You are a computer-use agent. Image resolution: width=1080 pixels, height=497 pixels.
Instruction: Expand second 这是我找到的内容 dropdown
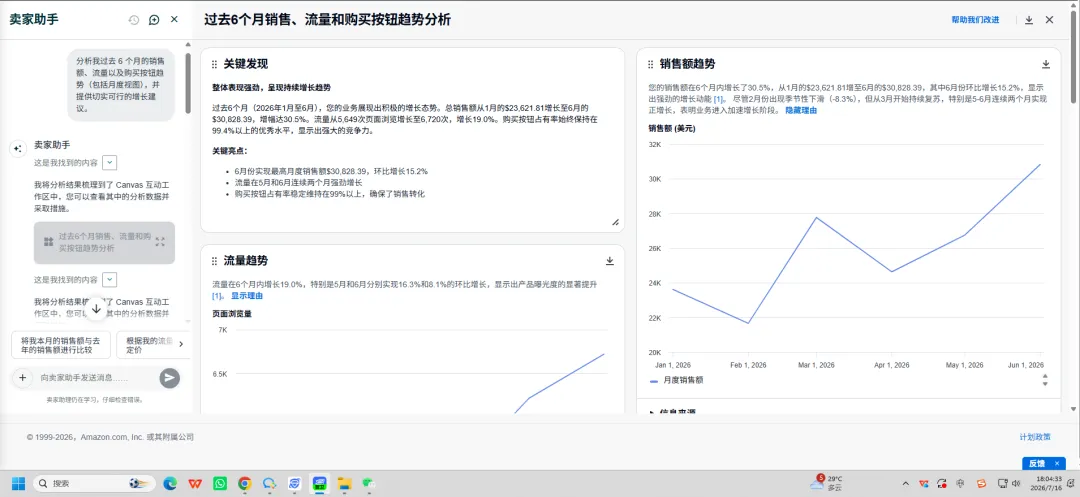tap(110, 279)
